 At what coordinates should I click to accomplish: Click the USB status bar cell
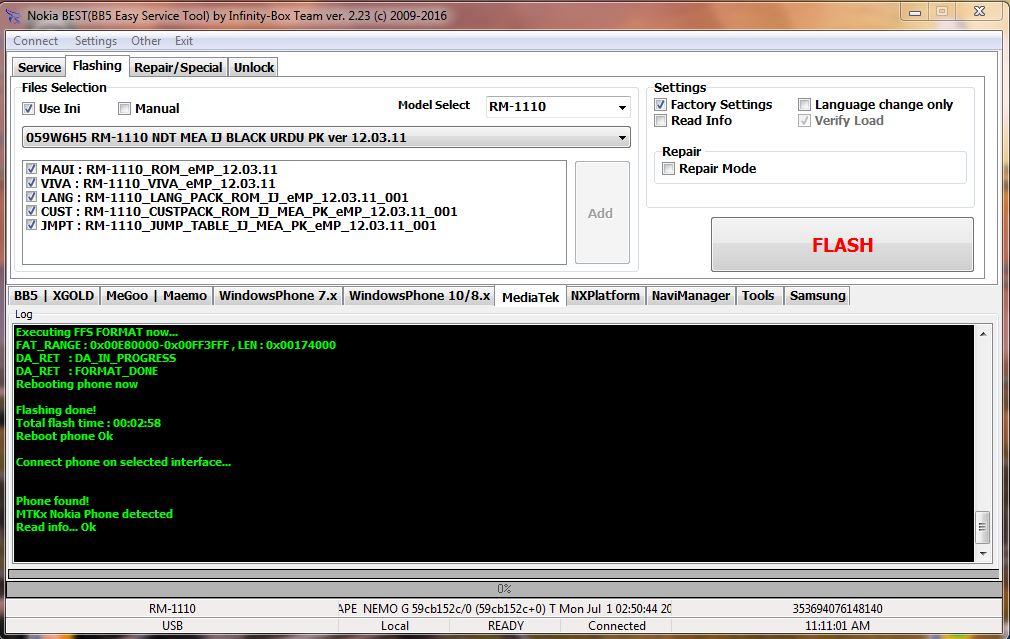click(172, 625)
